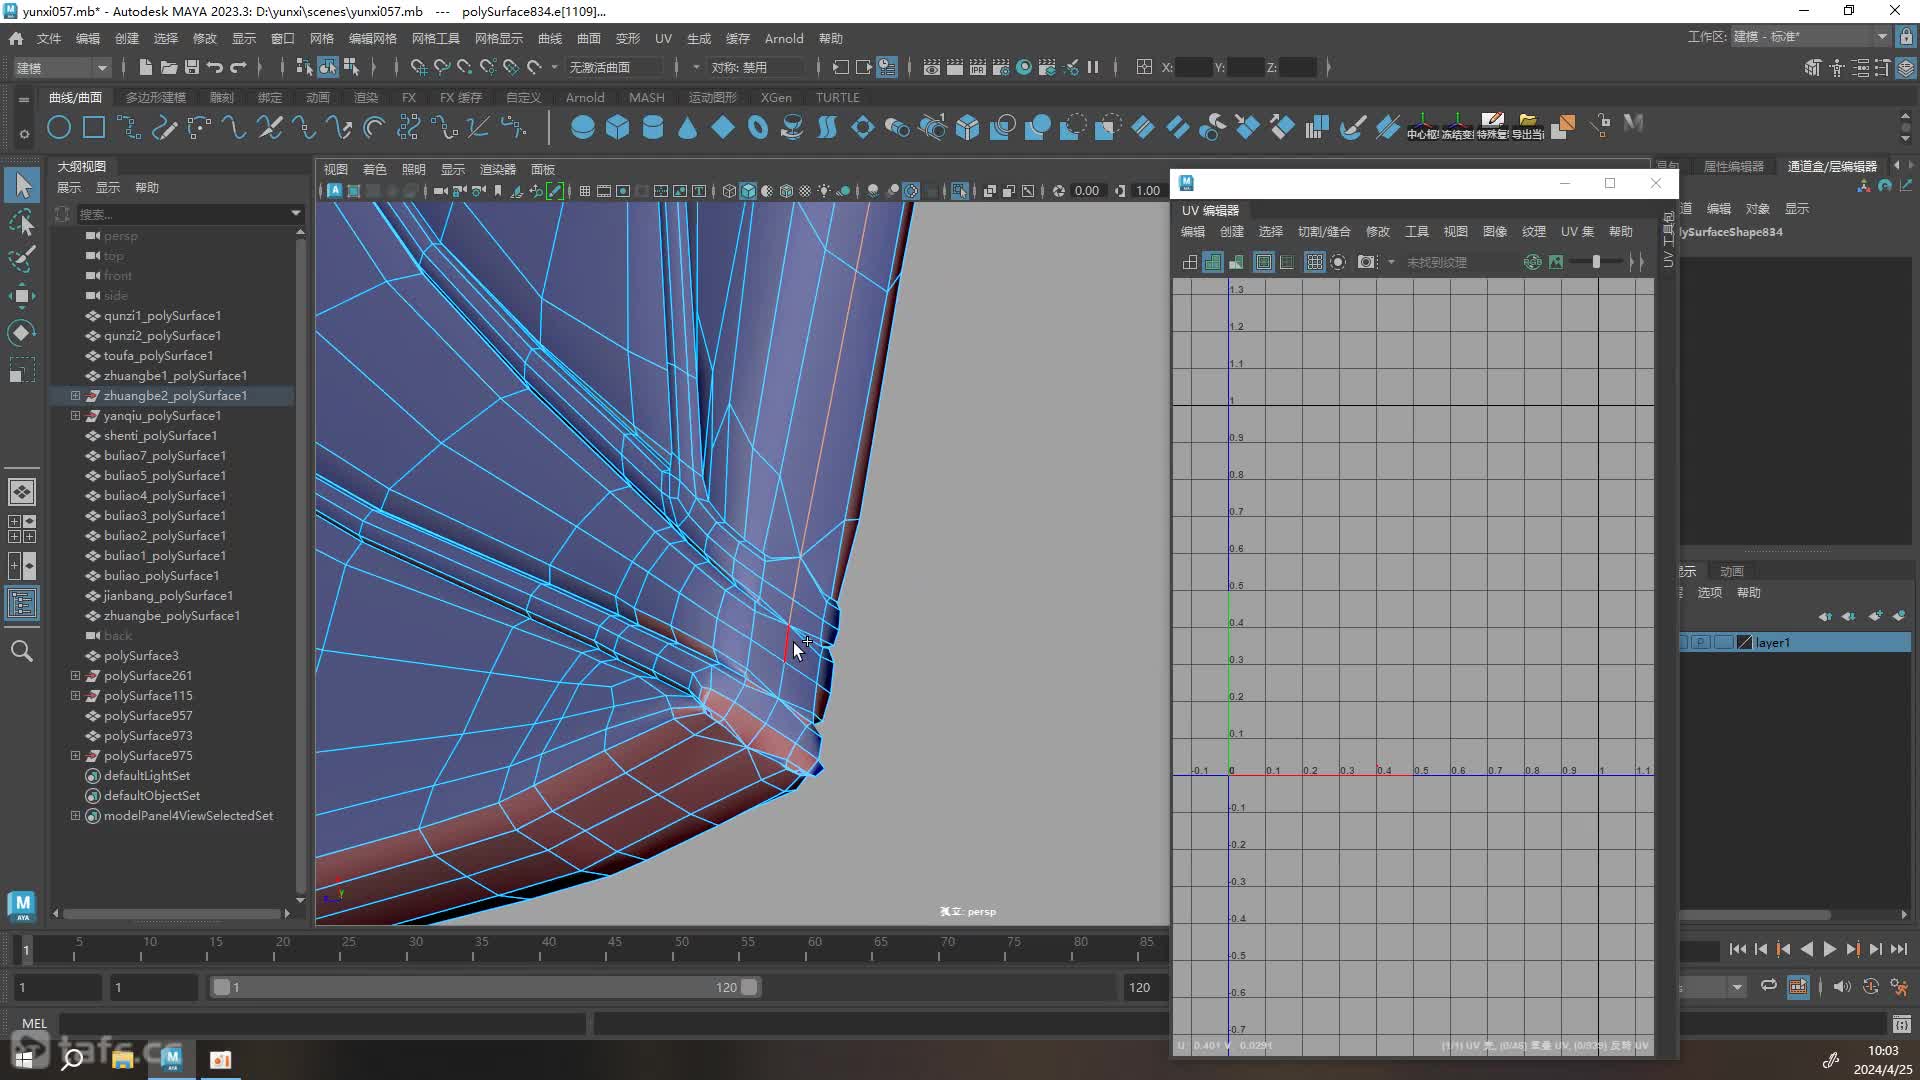
Task: Open the 编辑网格 menu
Action: point(372,38)
